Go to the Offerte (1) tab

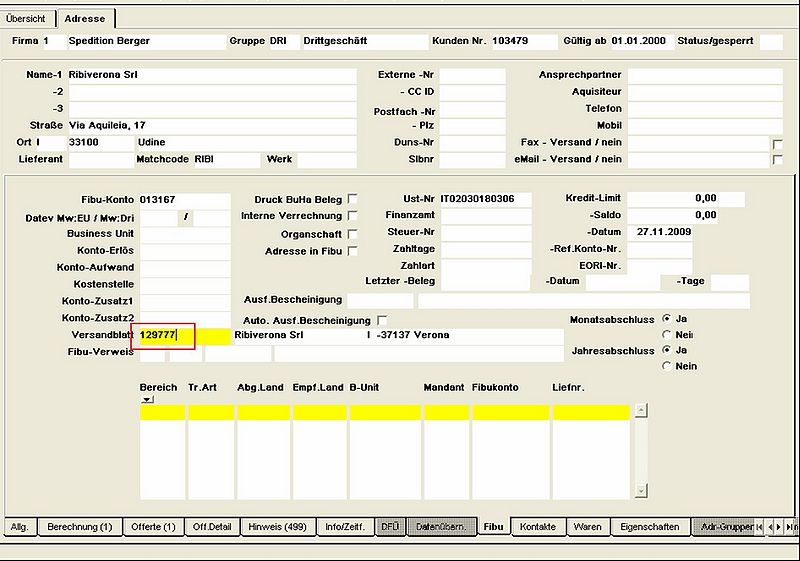(x=153, y=527)
